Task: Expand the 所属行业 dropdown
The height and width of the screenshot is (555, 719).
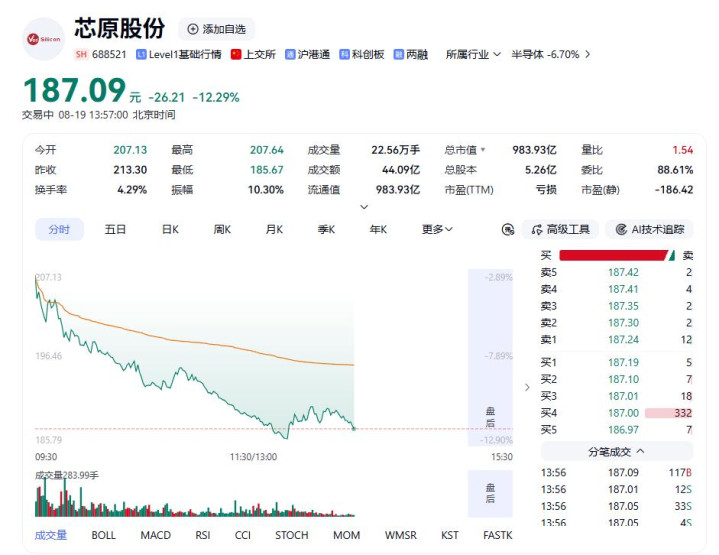Action: (473, 55)
